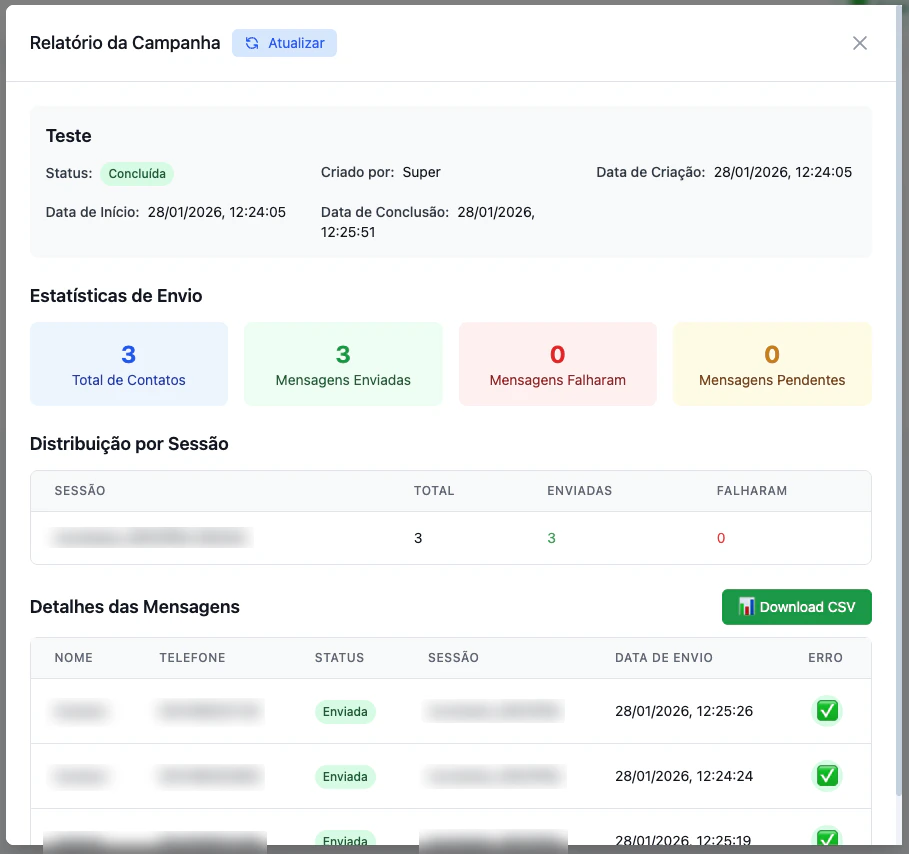Select the Total de Contatos card
909x854 pixels.
129,364
